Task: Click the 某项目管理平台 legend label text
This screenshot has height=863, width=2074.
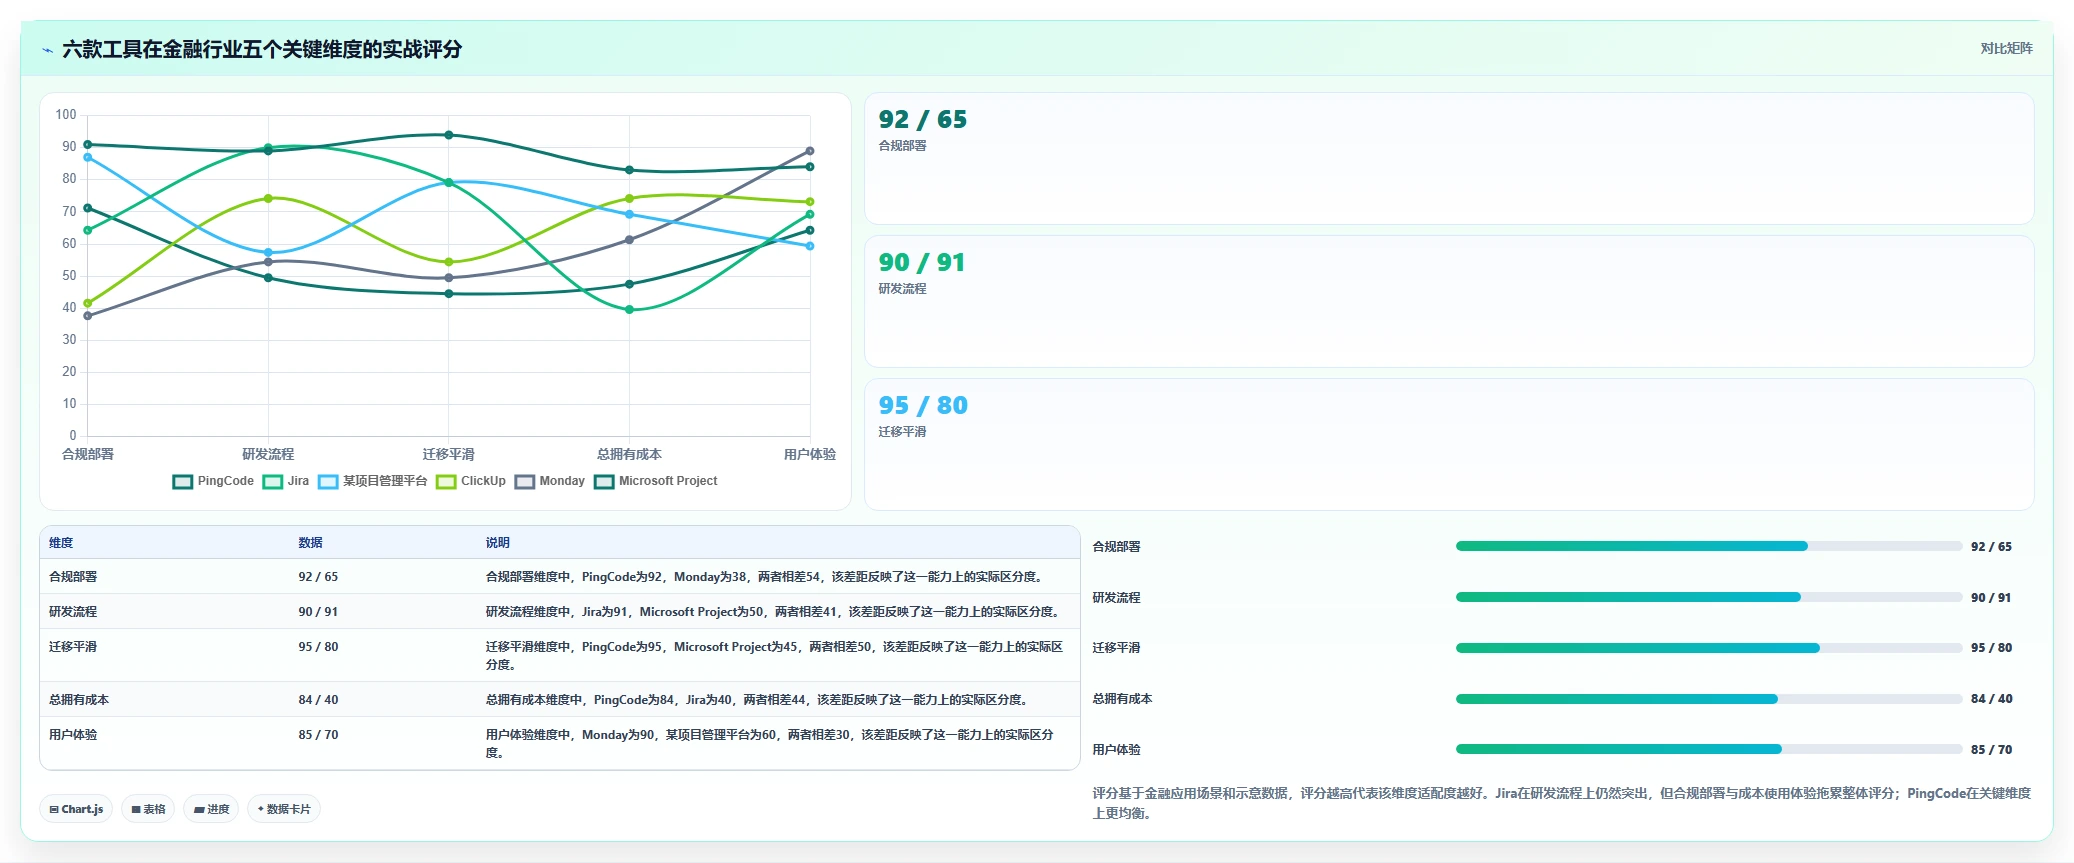Action: 385,481
